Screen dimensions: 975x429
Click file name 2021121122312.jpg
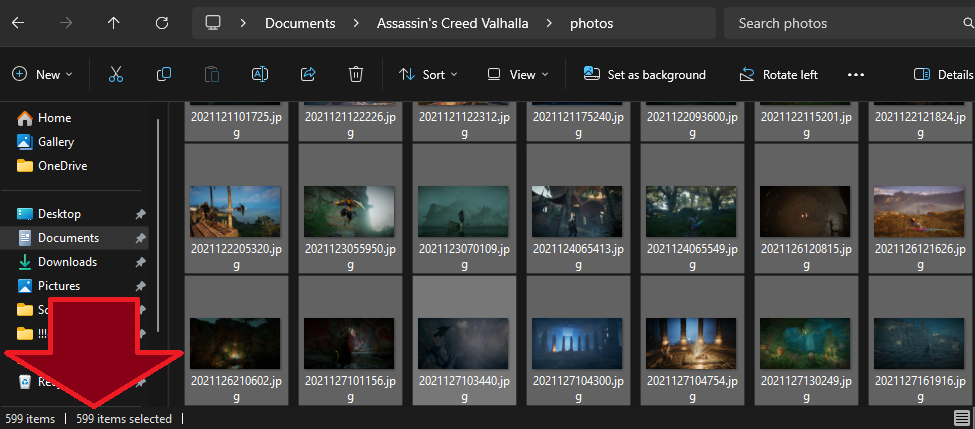pos(464,125)
